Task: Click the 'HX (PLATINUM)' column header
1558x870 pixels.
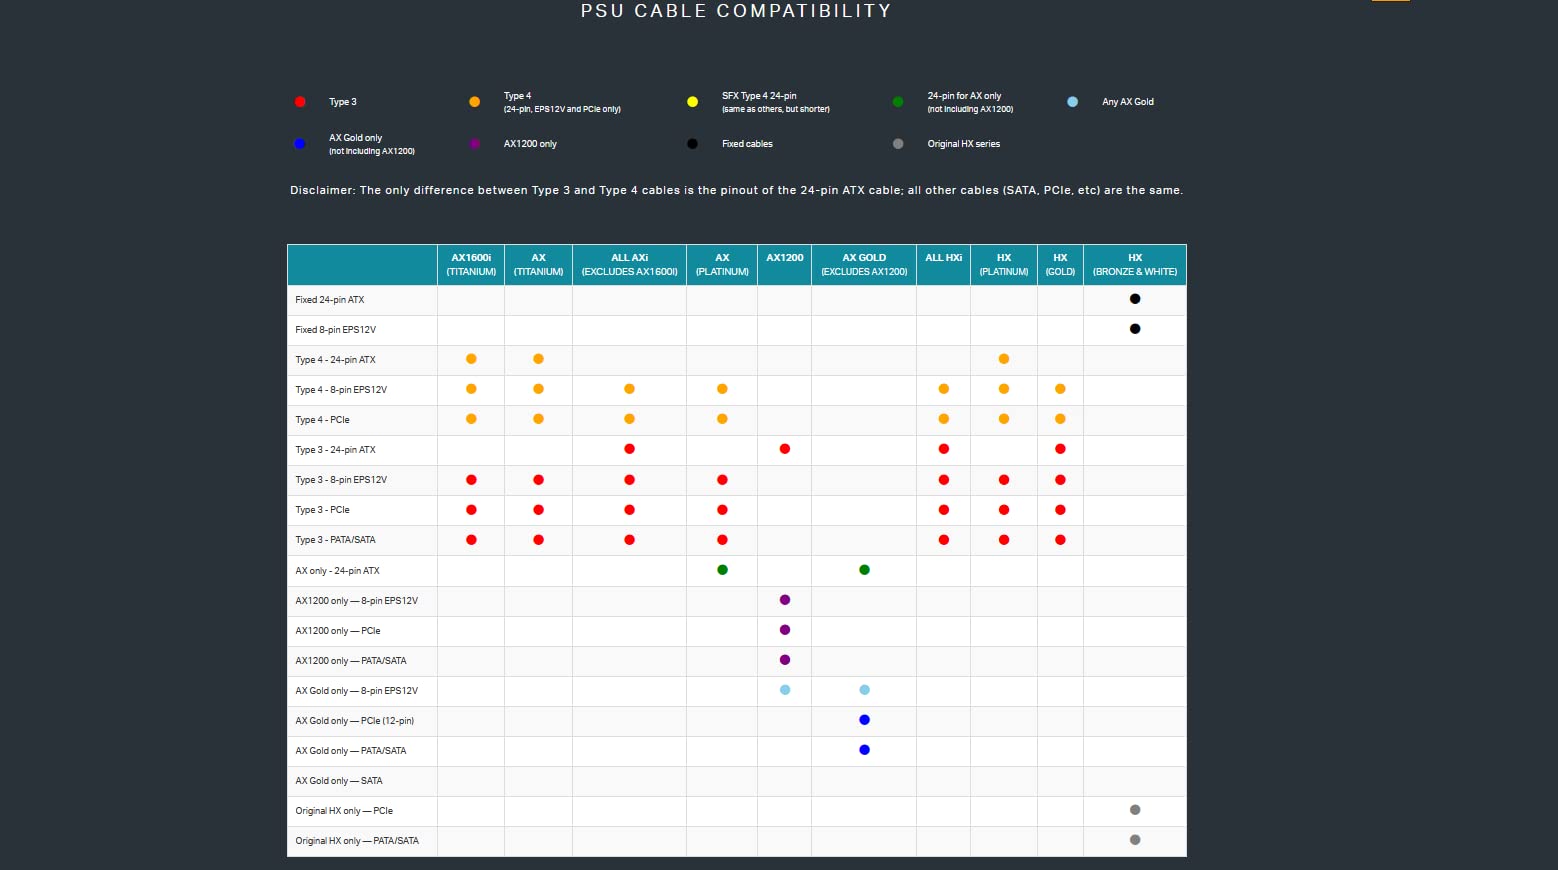Action: [x=1004, y=265]
